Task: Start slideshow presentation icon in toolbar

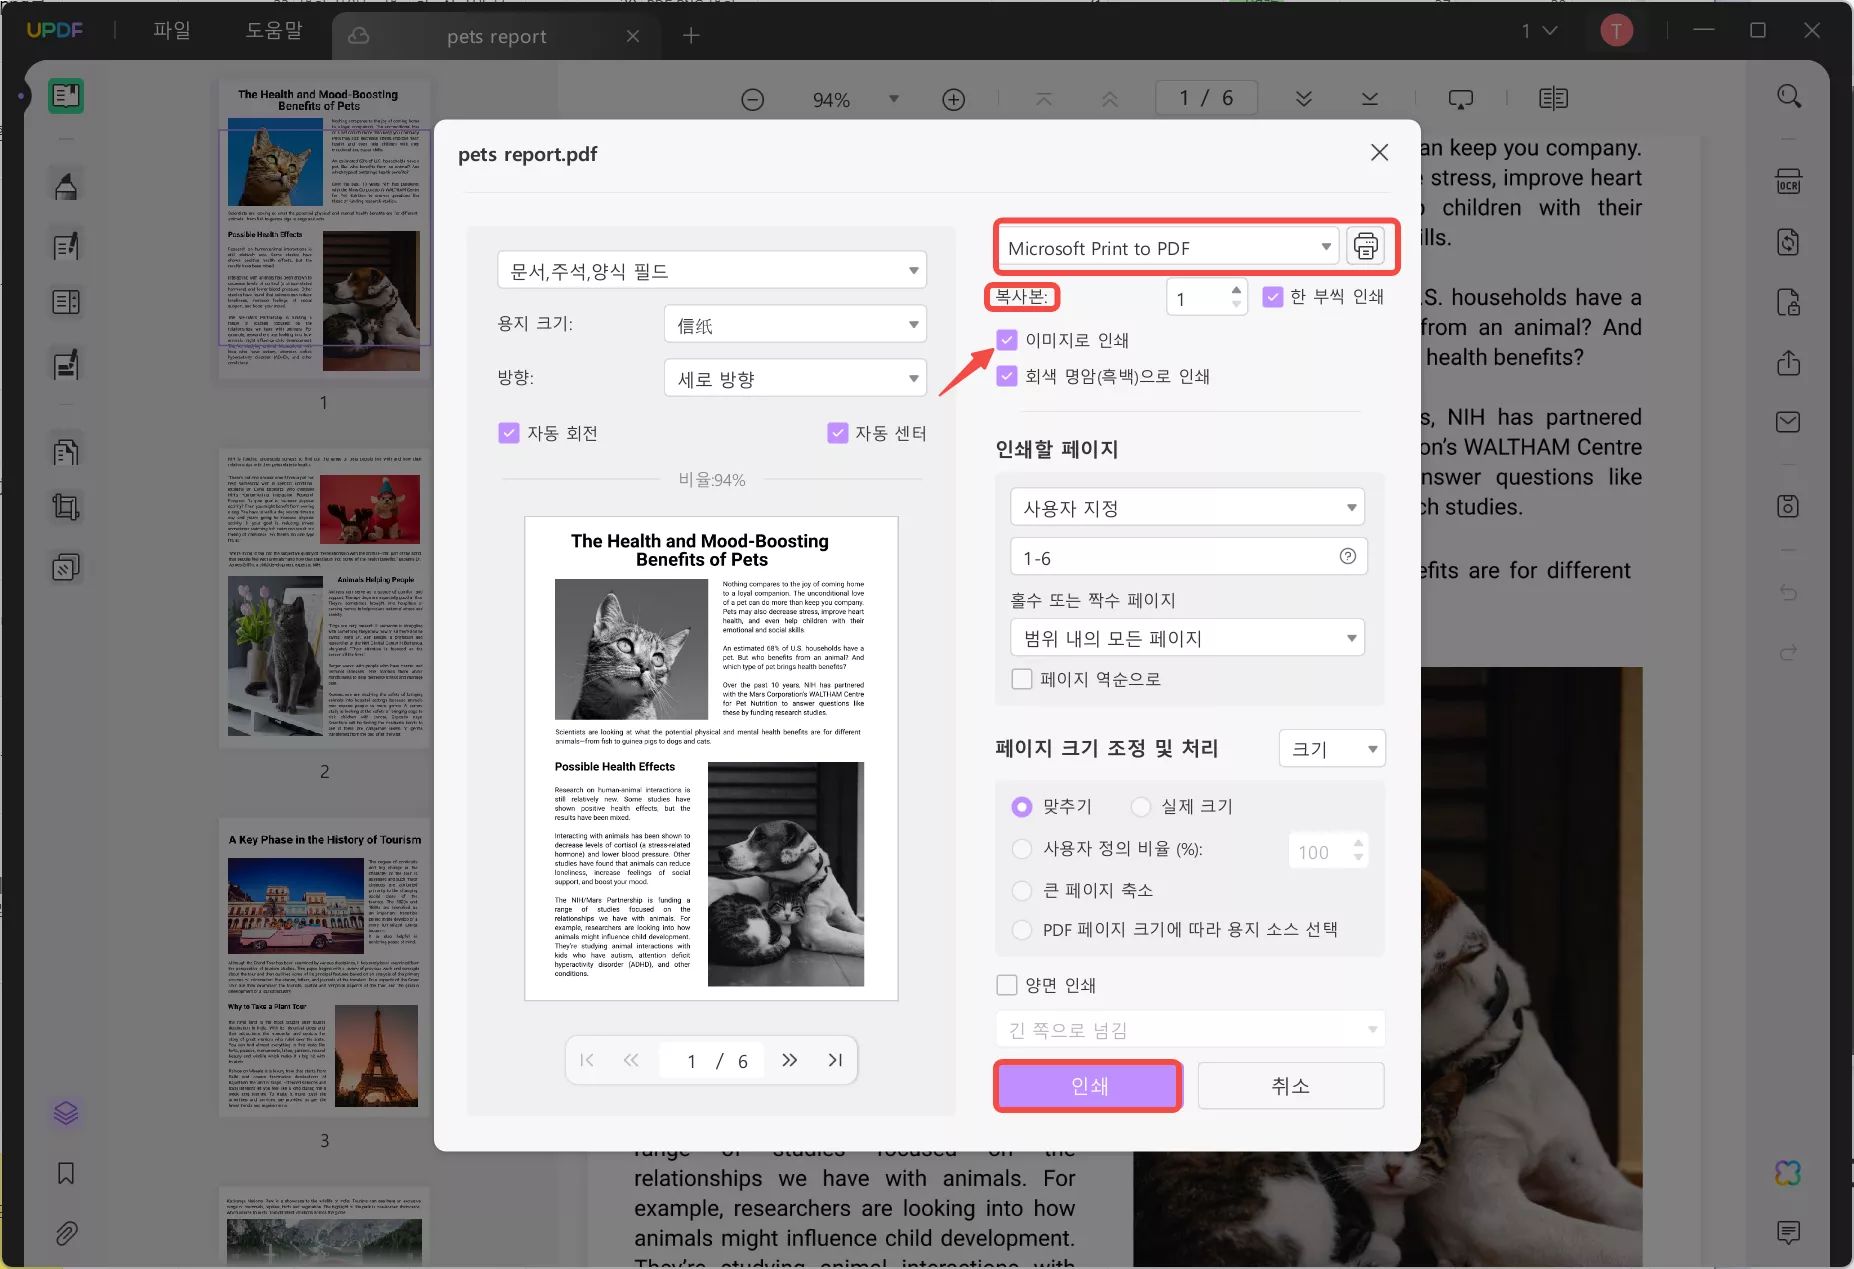Action: [x=1461, y=99]
